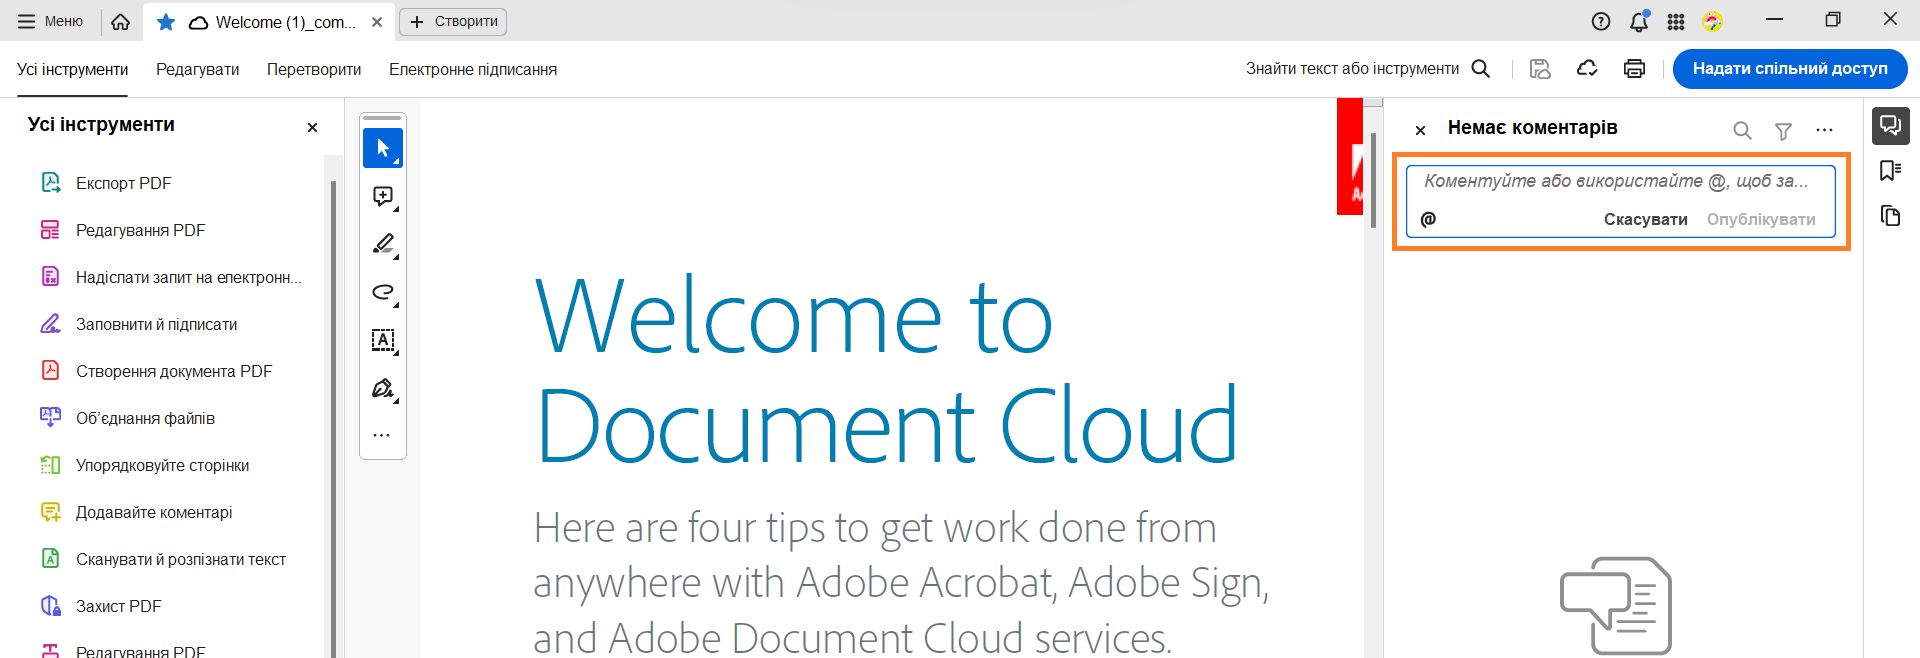Screen dimensions: 1920x658
Task: Select the highlighter tool in quick toolbar
Action: tap(383, 244)
